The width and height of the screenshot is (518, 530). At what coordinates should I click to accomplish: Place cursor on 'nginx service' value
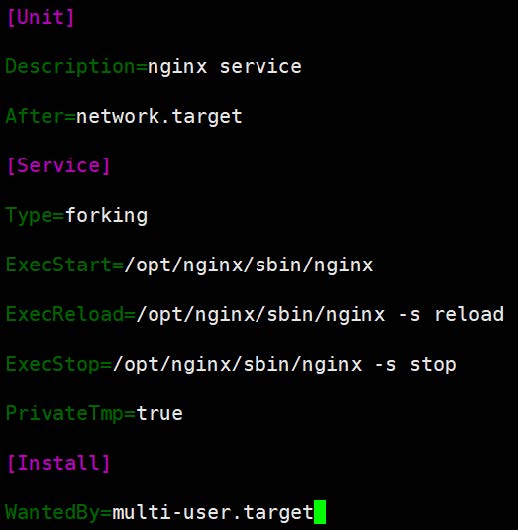(225, 66)
